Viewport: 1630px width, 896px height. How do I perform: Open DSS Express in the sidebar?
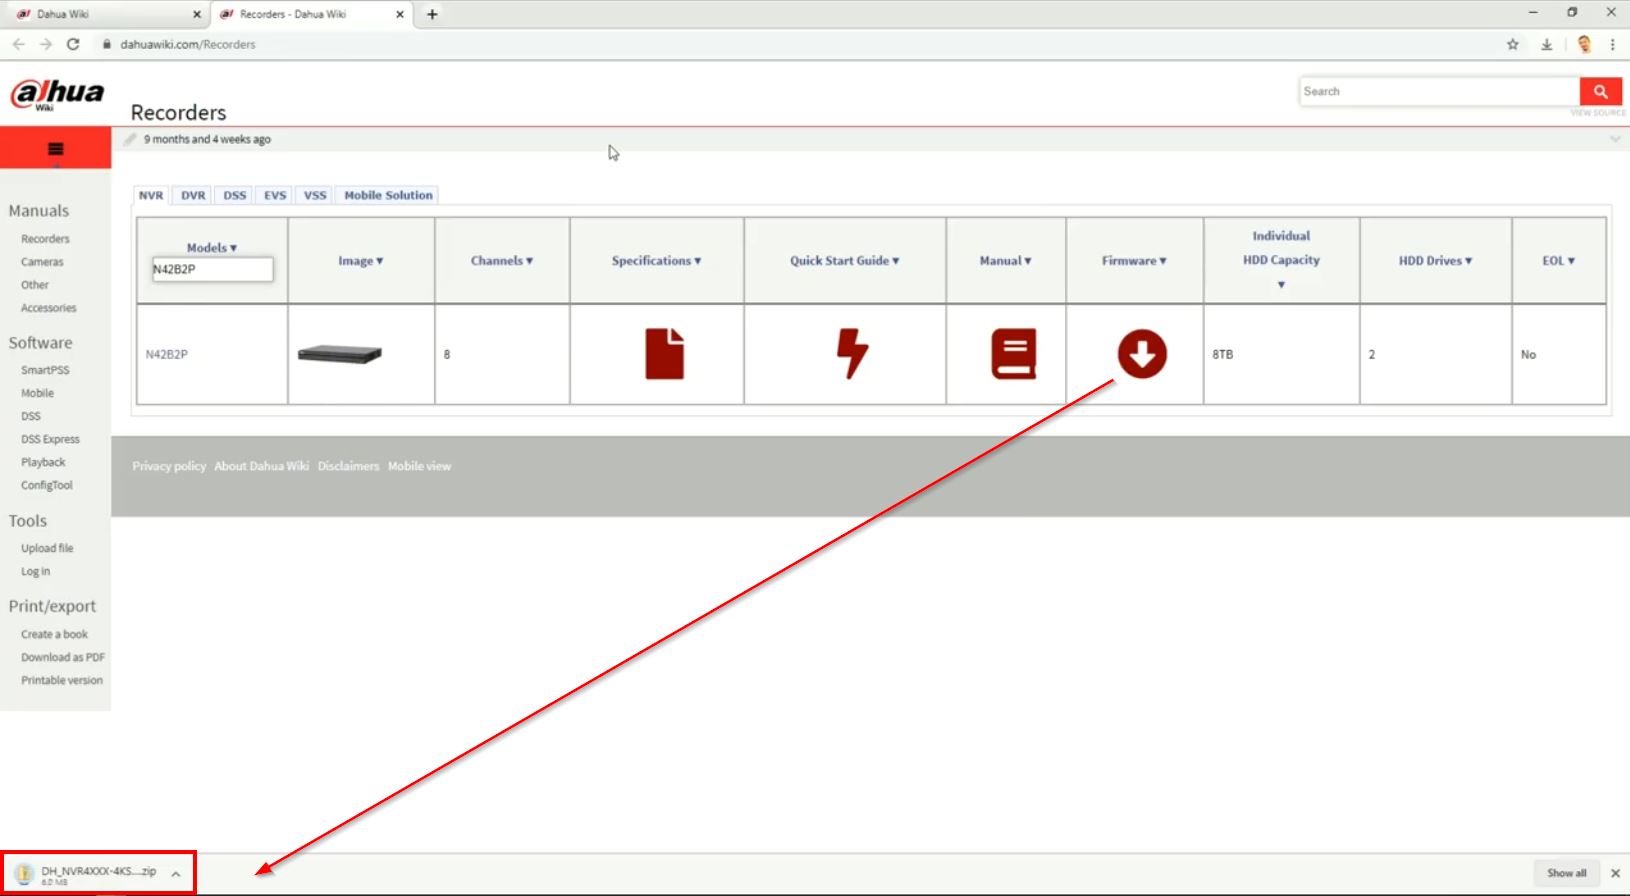point(50,439)
